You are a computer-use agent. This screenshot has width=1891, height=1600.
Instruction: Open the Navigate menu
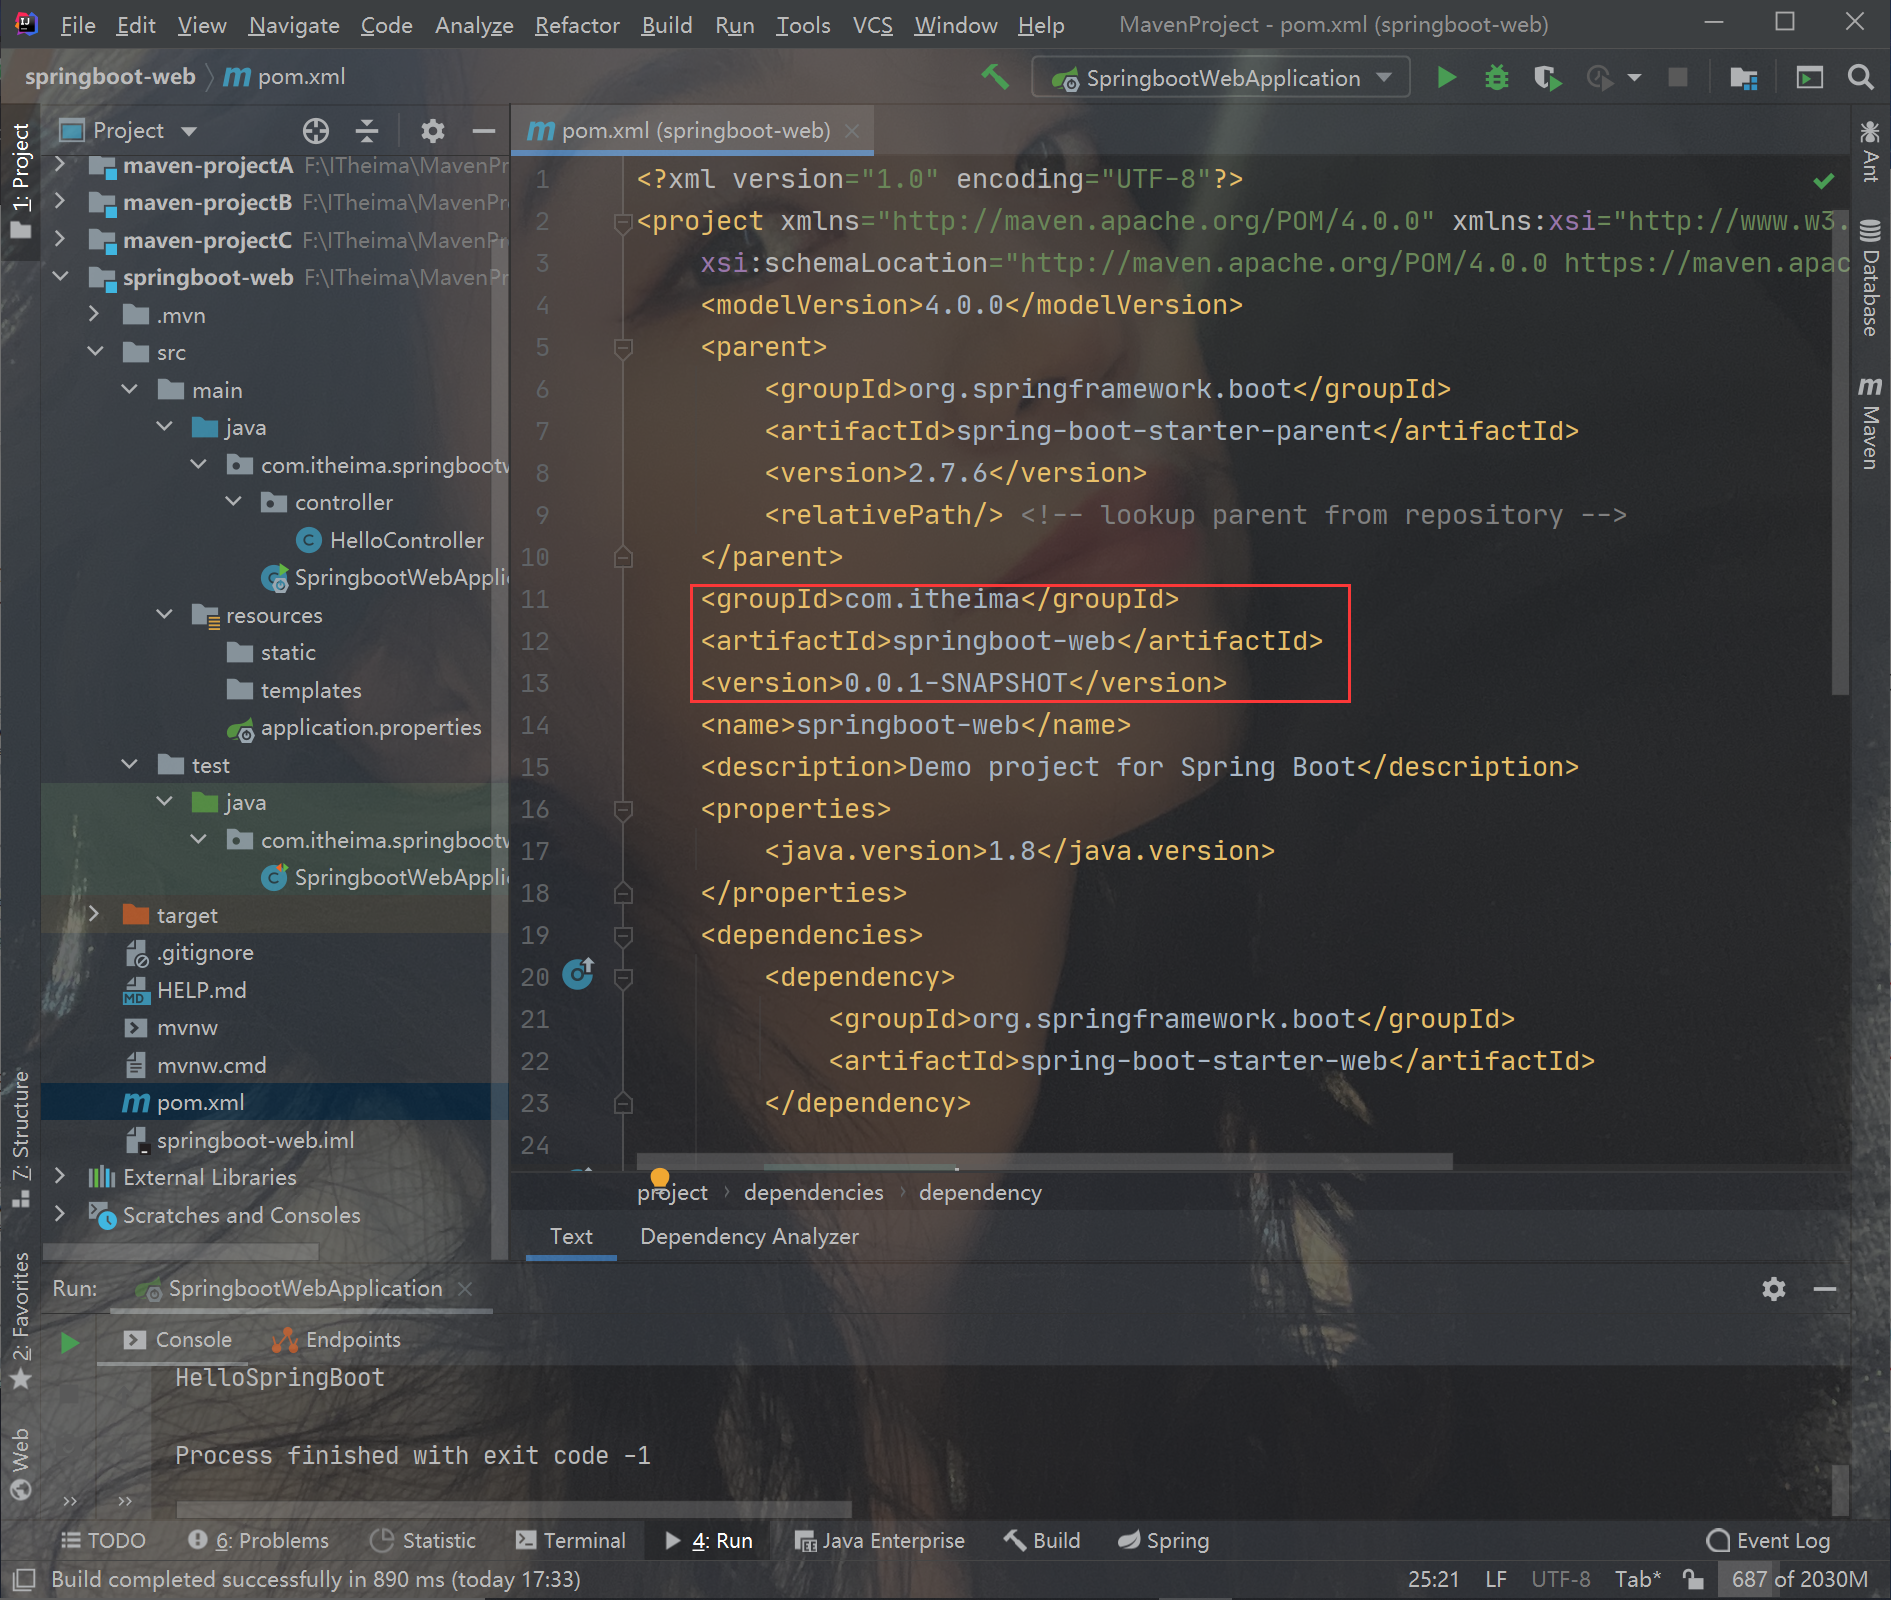[x=294, y=25]
